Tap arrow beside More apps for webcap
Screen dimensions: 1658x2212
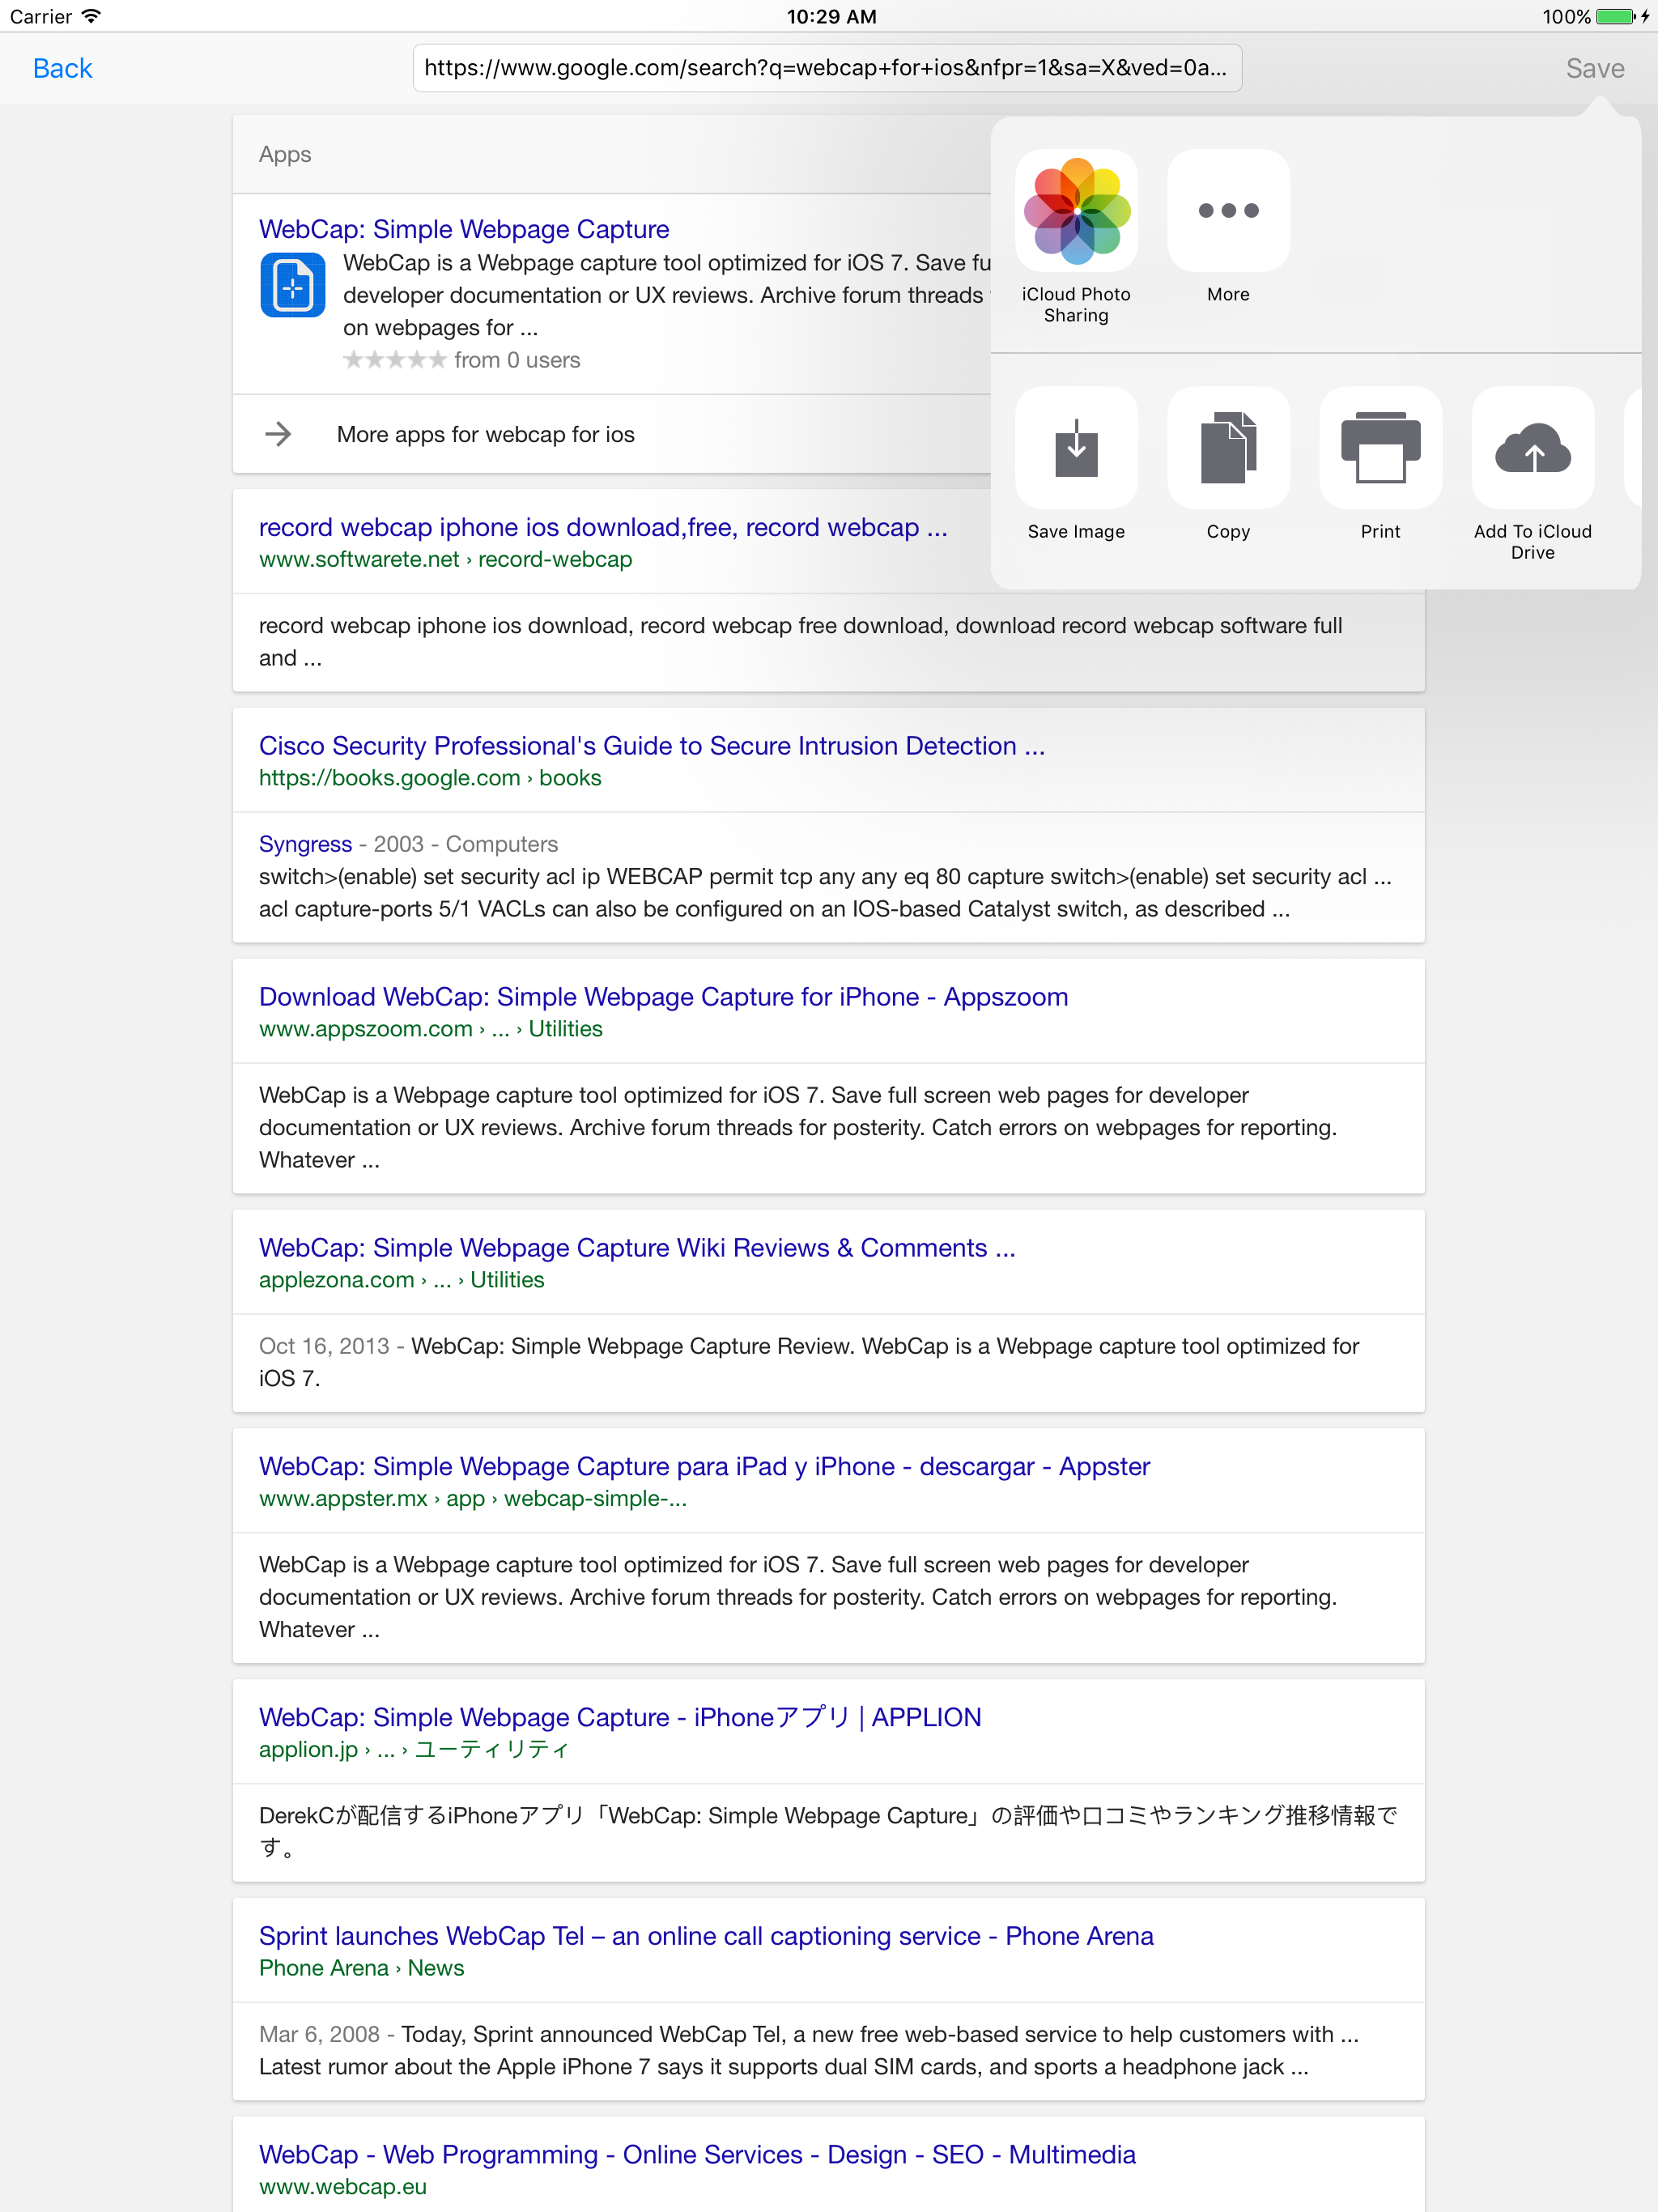pos(278,434)
